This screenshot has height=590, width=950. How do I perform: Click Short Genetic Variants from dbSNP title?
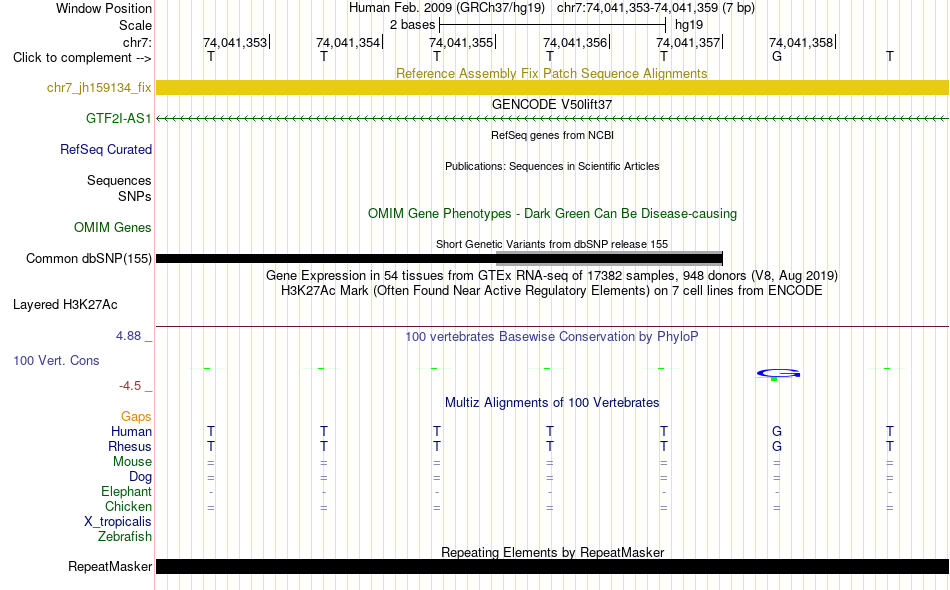coord(552,244)
